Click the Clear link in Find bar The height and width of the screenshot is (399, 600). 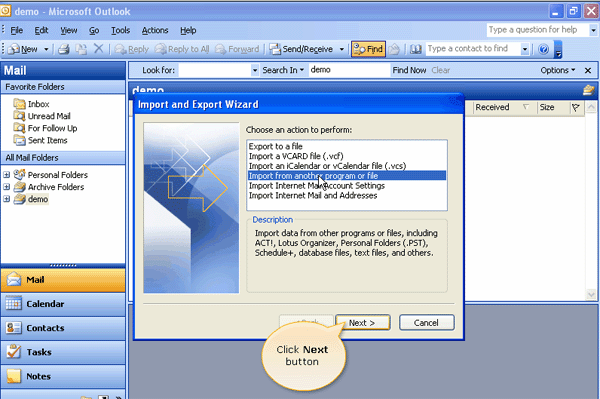(x=441, y=70)
